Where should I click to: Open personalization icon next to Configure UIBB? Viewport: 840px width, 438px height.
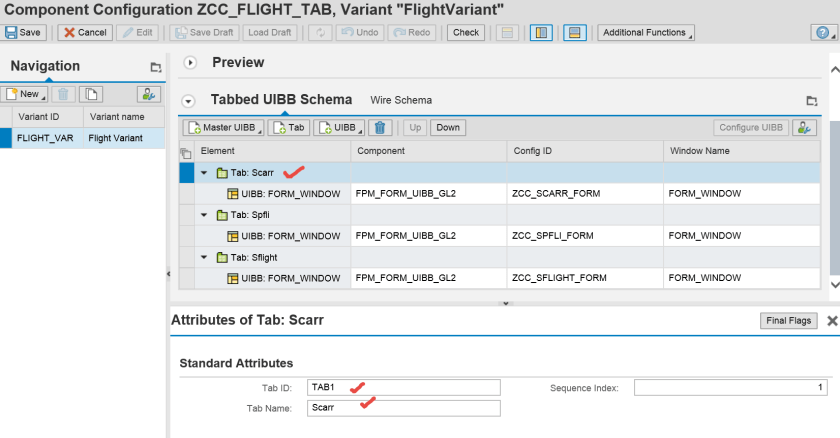tap(804, 127)
